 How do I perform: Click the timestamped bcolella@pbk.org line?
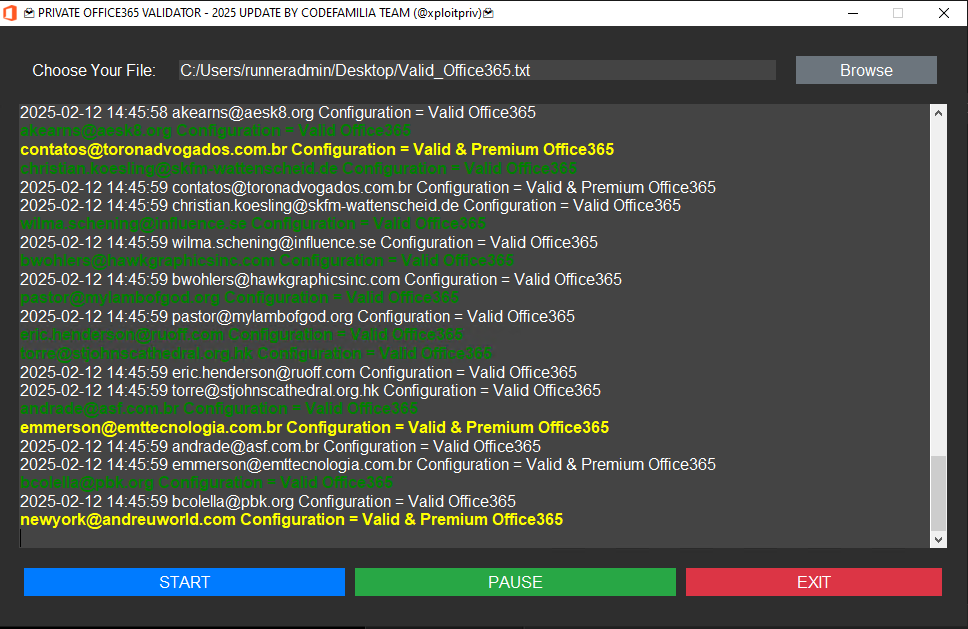click(x=268, y=501)
